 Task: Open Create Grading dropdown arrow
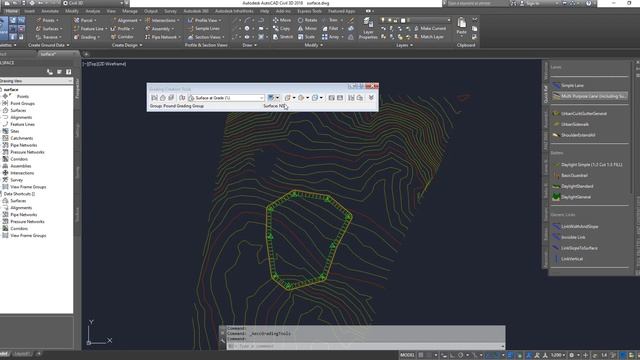pyautogui.click(x=278, y=98)
